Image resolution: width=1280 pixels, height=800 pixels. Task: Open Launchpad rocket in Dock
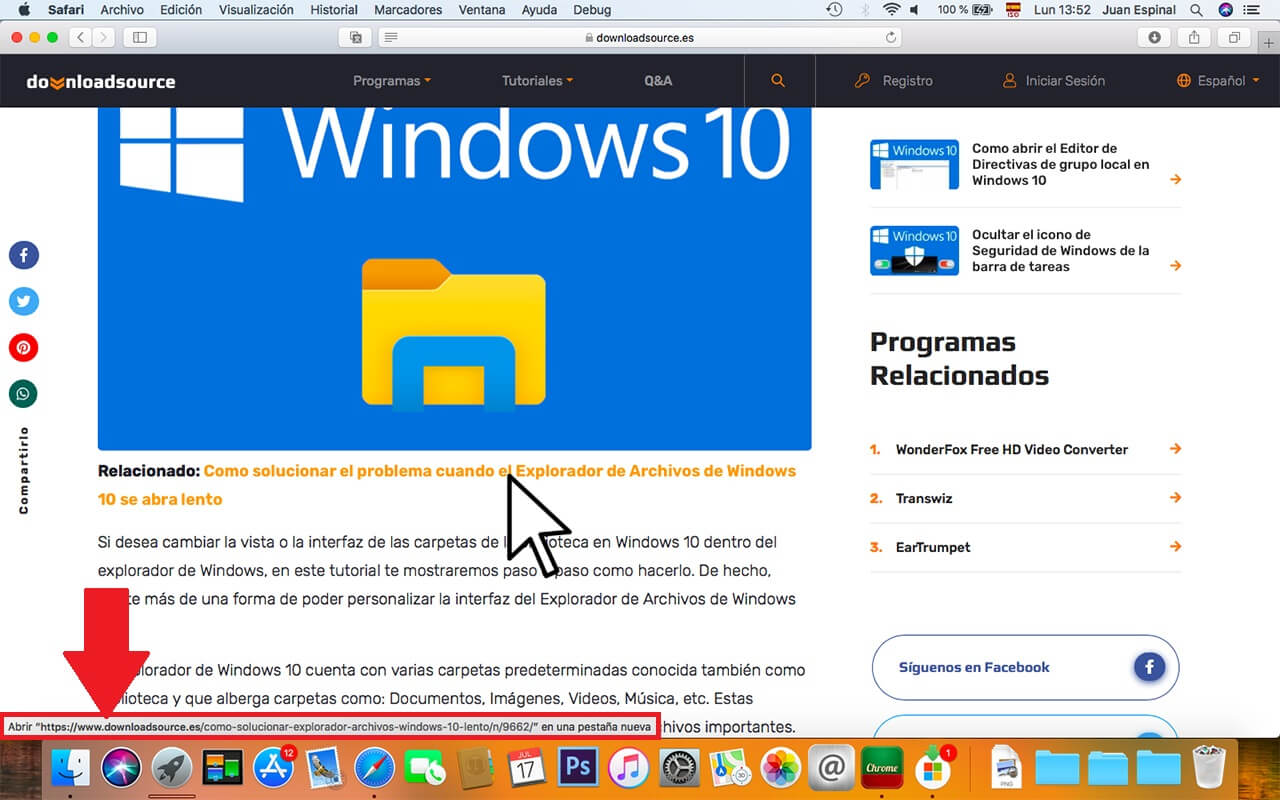[x=172, y=768]
